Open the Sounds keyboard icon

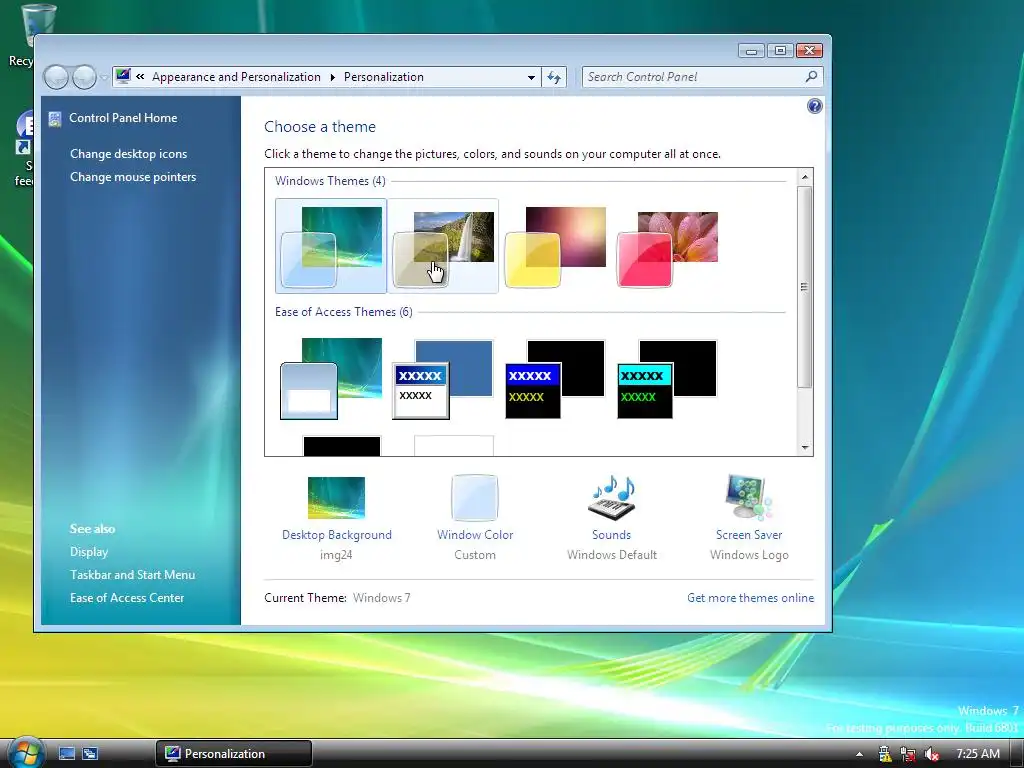[612, 498]
